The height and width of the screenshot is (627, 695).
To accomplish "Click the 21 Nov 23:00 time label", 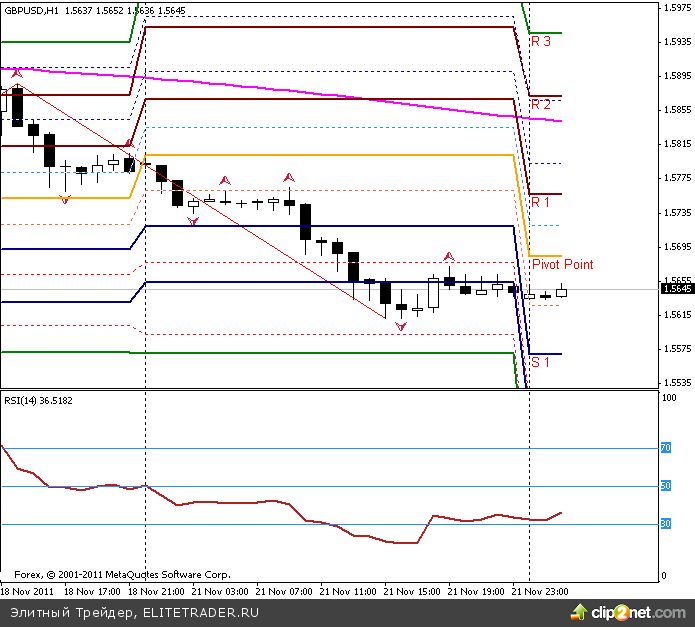I will coord(541,591).
